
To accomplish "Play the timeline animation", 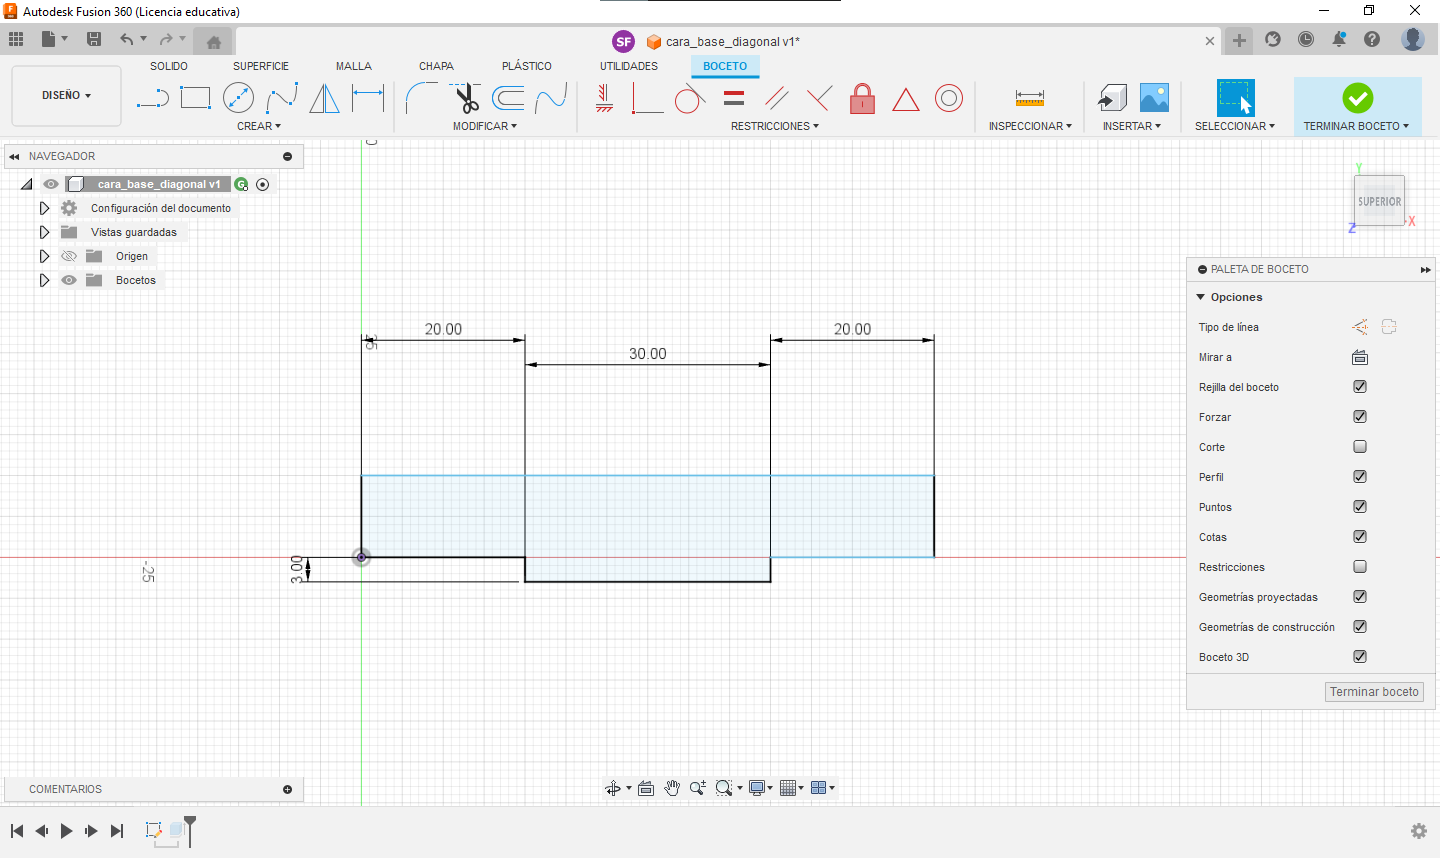I will point(67,831).
